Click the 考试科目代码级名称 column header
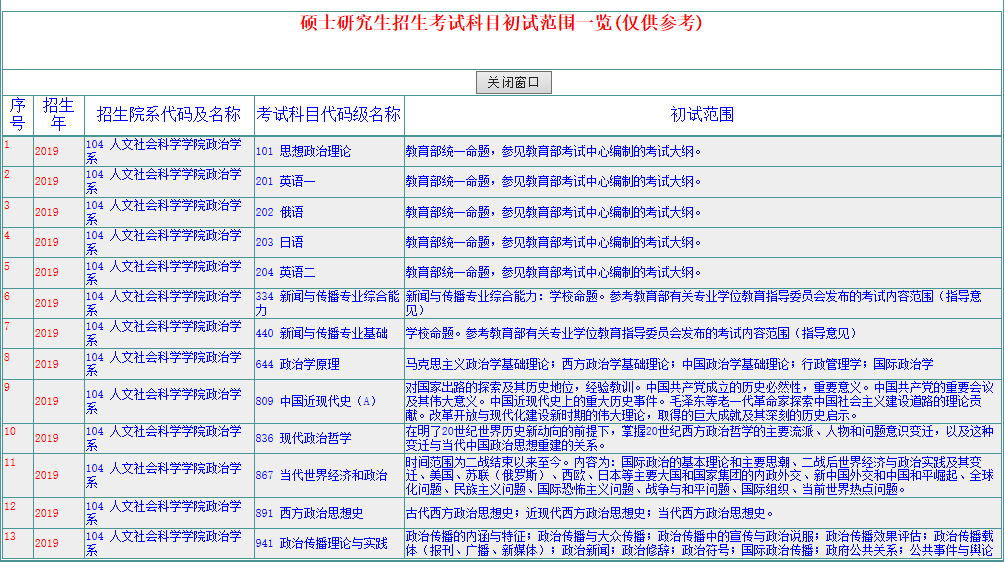This screenshot has width=1005, height=562. pyautogui.click(x=329, y=114)
